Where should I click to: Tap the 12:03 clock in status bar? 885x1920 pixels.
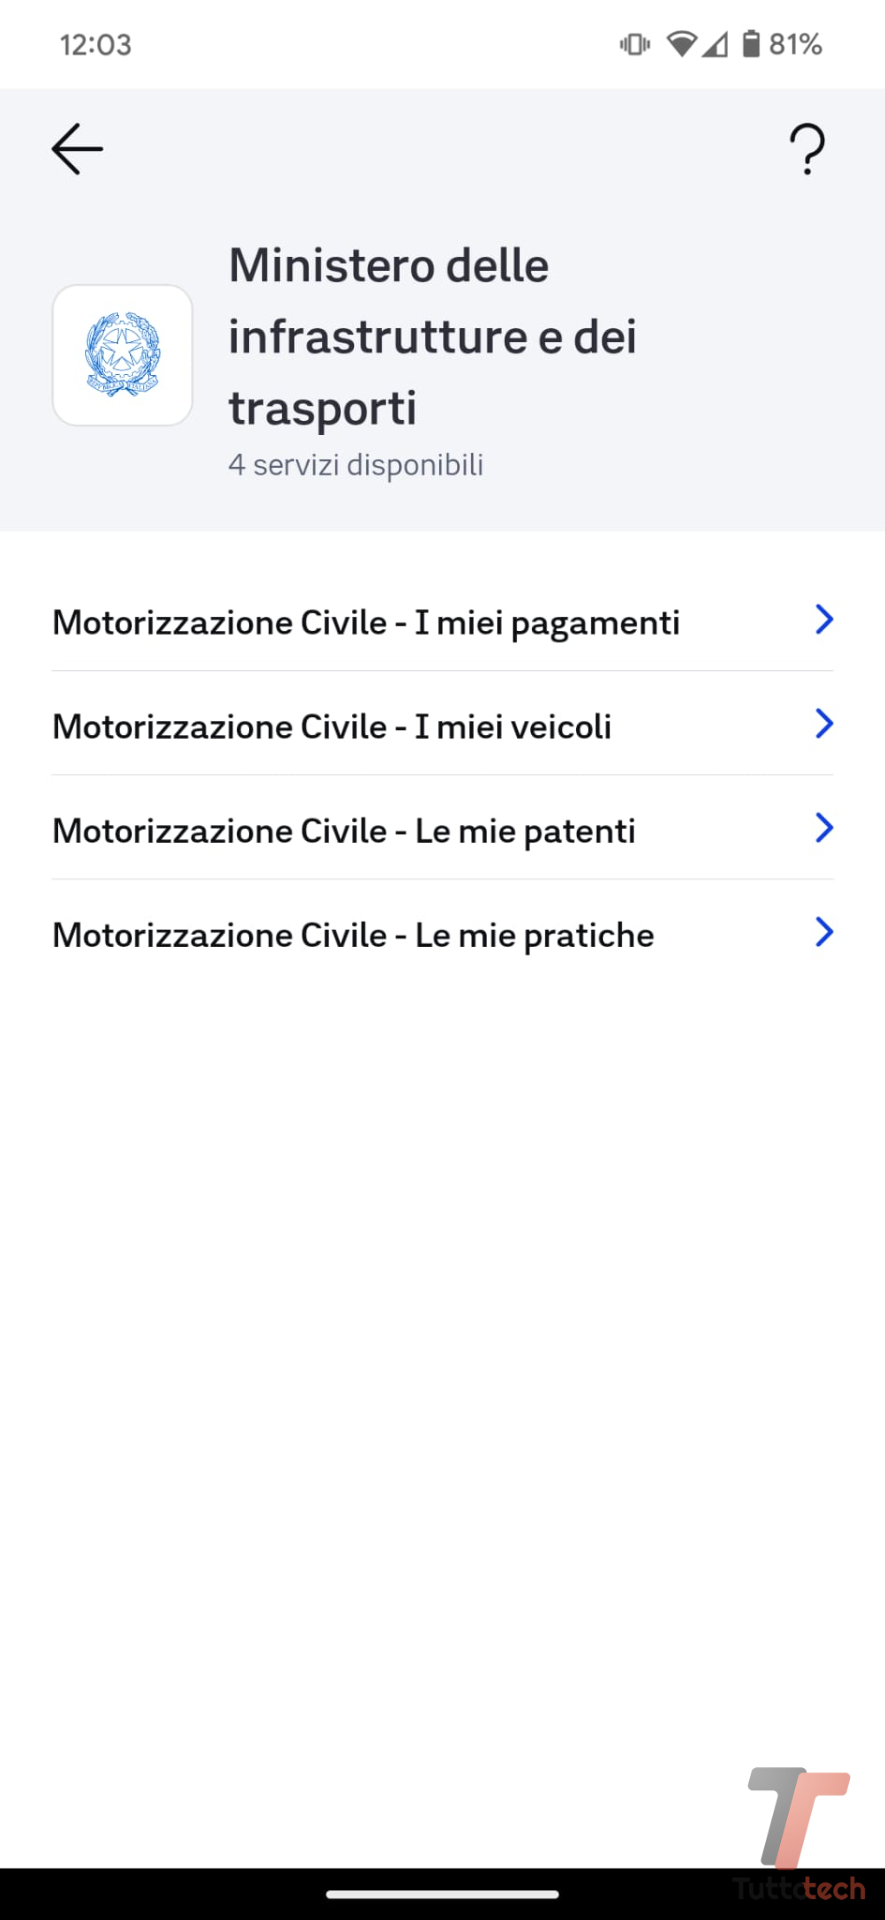[x=96, y=45]
